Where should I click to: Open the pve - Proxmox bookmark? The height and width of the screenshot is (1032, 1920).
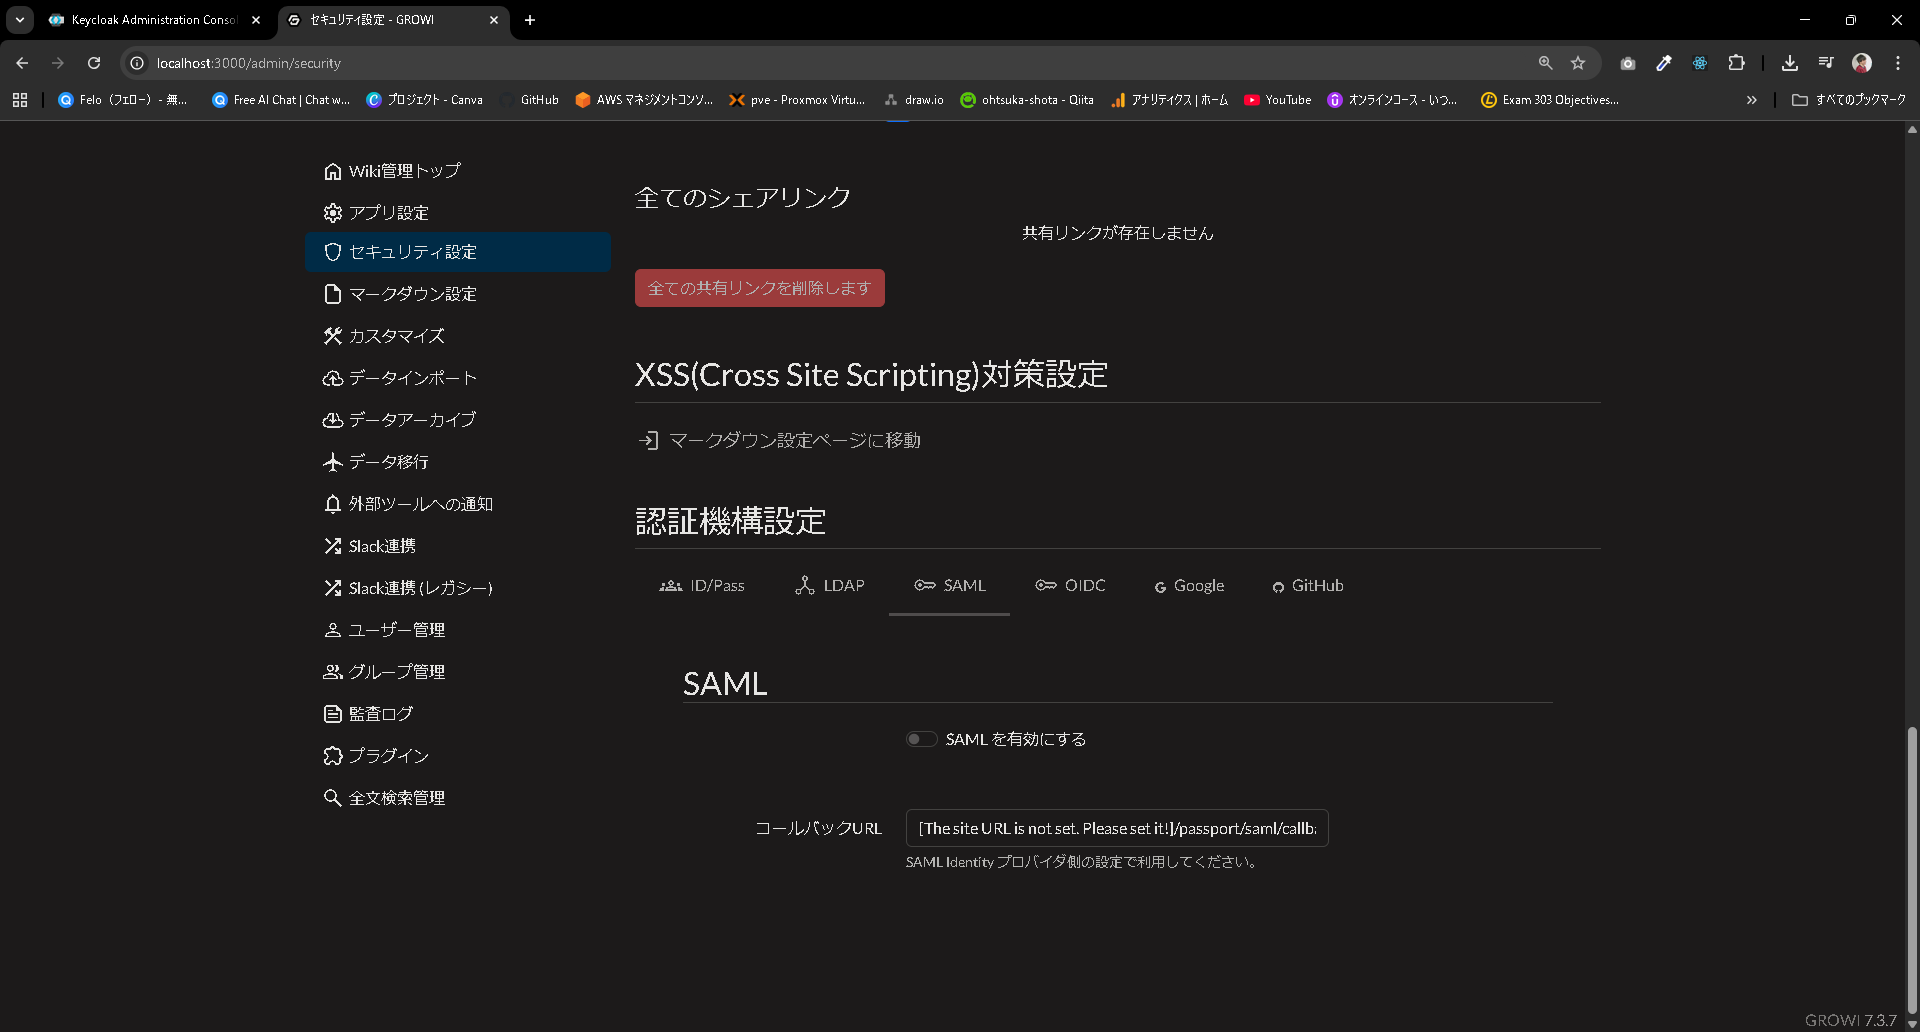[x=797, y=100]
